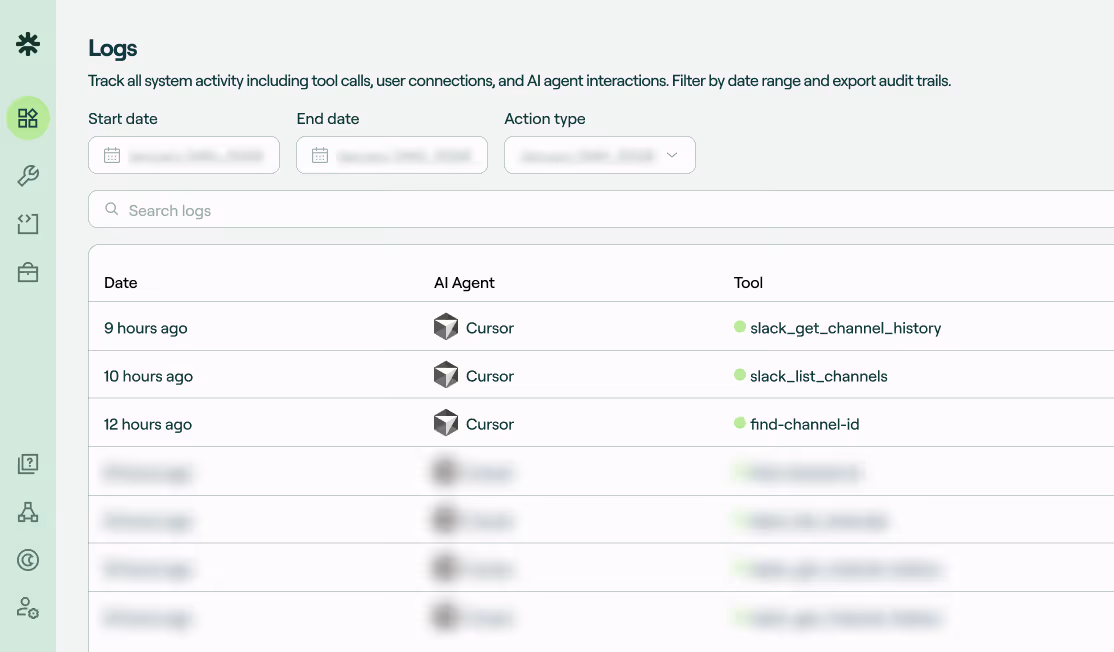Click the green status dot beside find-channel-id
The height and width of the screenshot is (652, 1114).
738,423
